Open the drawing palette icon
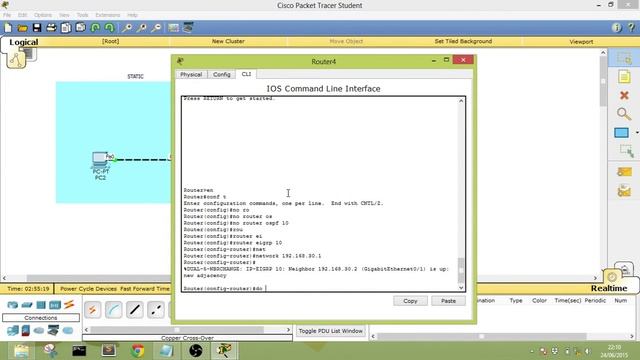Screen dimensions: 640x360 coord(173,28)
